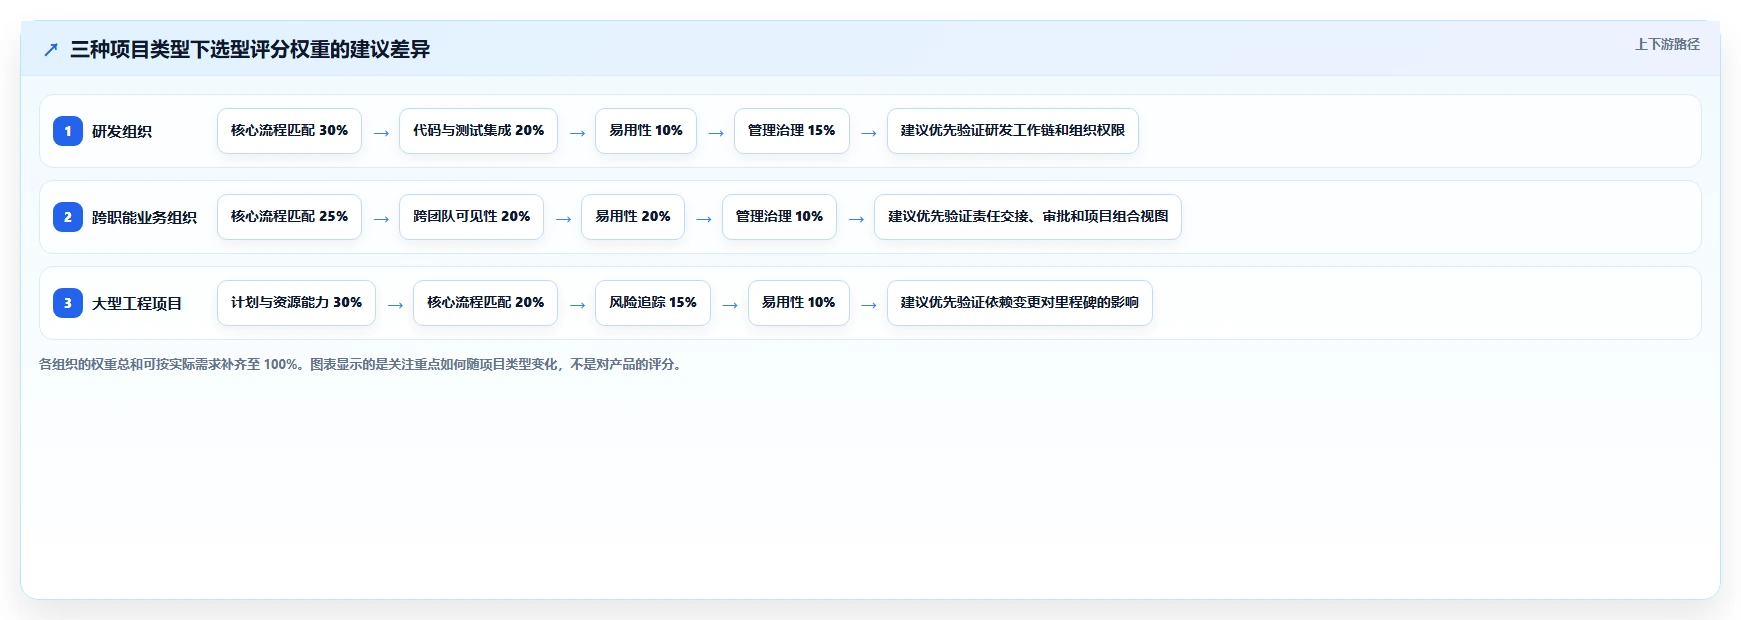
Task: Click the 代码与测试集成 20% box
Action: tap(478, 131)
